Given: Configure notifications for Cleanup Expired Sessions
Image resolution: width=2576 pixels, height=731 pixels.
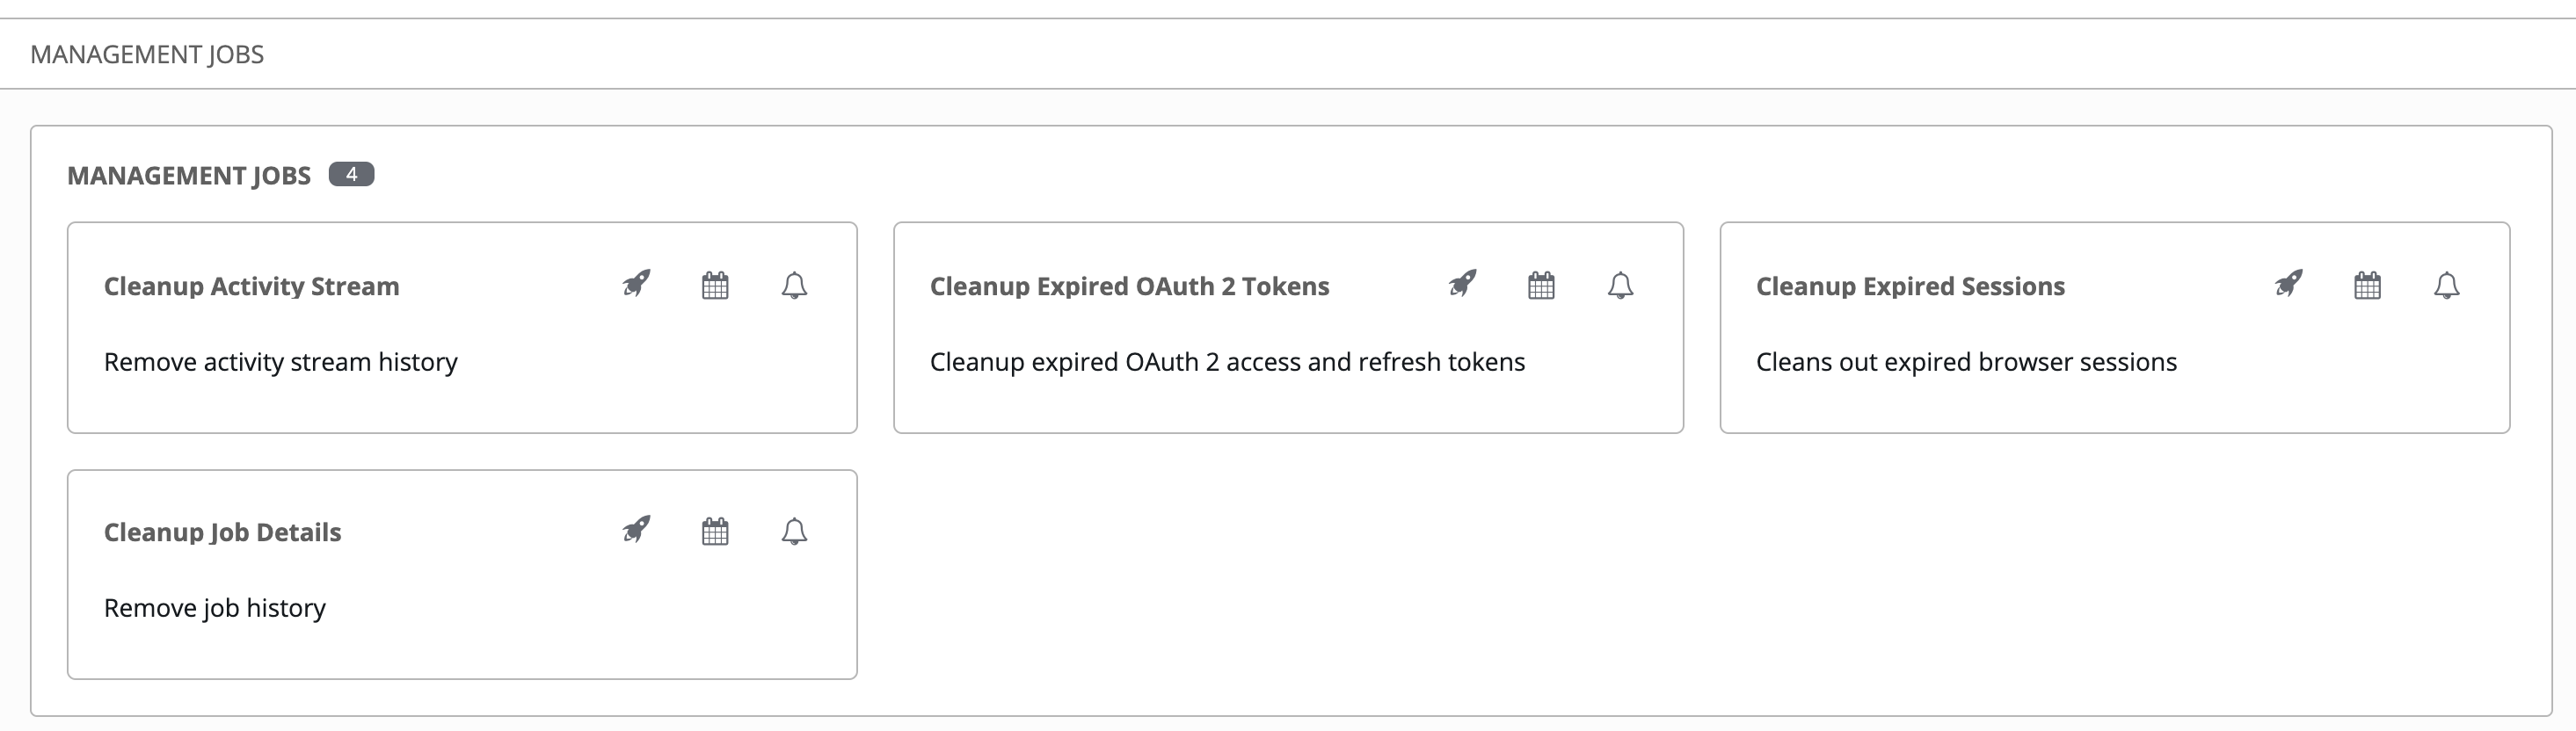Looking at the screenshot, I should click(2446, 286).
